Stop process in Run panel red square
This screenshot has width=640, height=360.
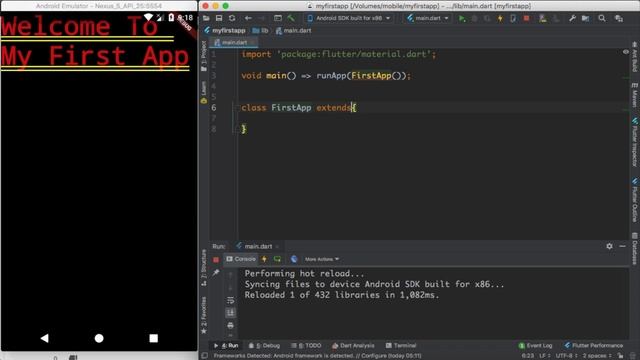click(216, 260)
